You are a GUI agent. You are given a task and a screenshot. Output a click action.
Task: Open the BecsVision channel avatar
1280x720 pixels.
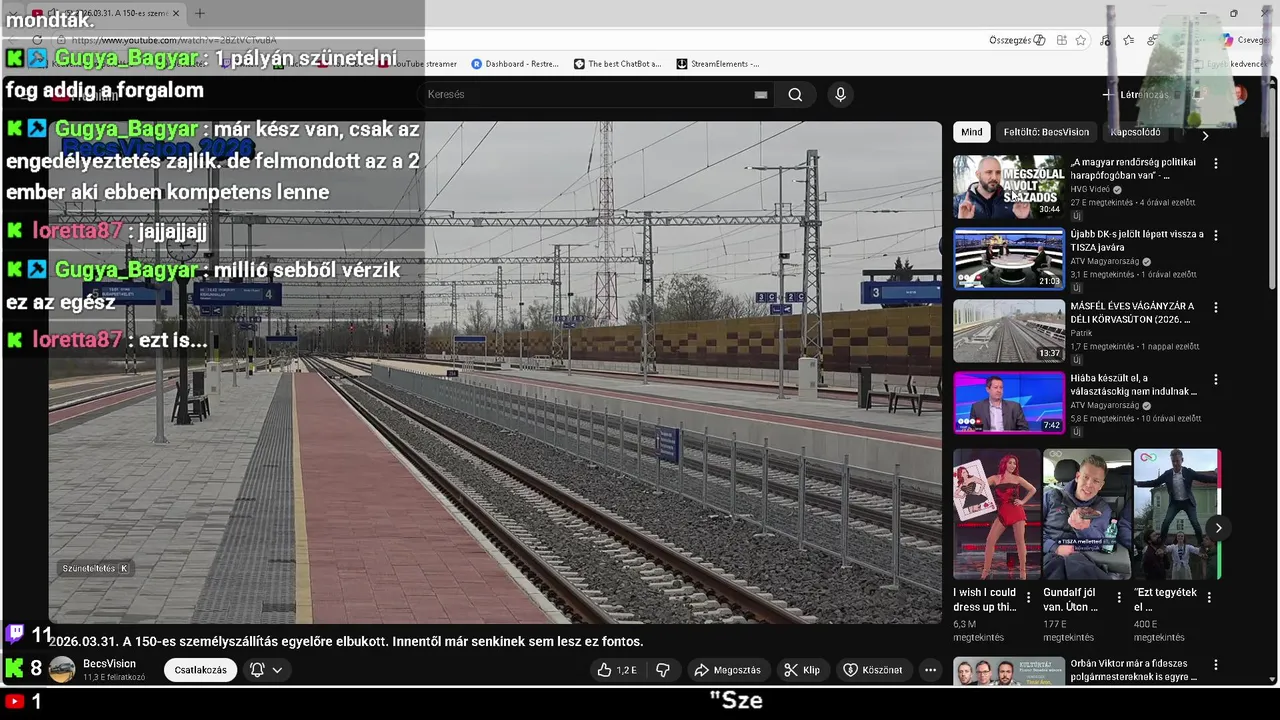pyautogui.click(x=62, y=670)
